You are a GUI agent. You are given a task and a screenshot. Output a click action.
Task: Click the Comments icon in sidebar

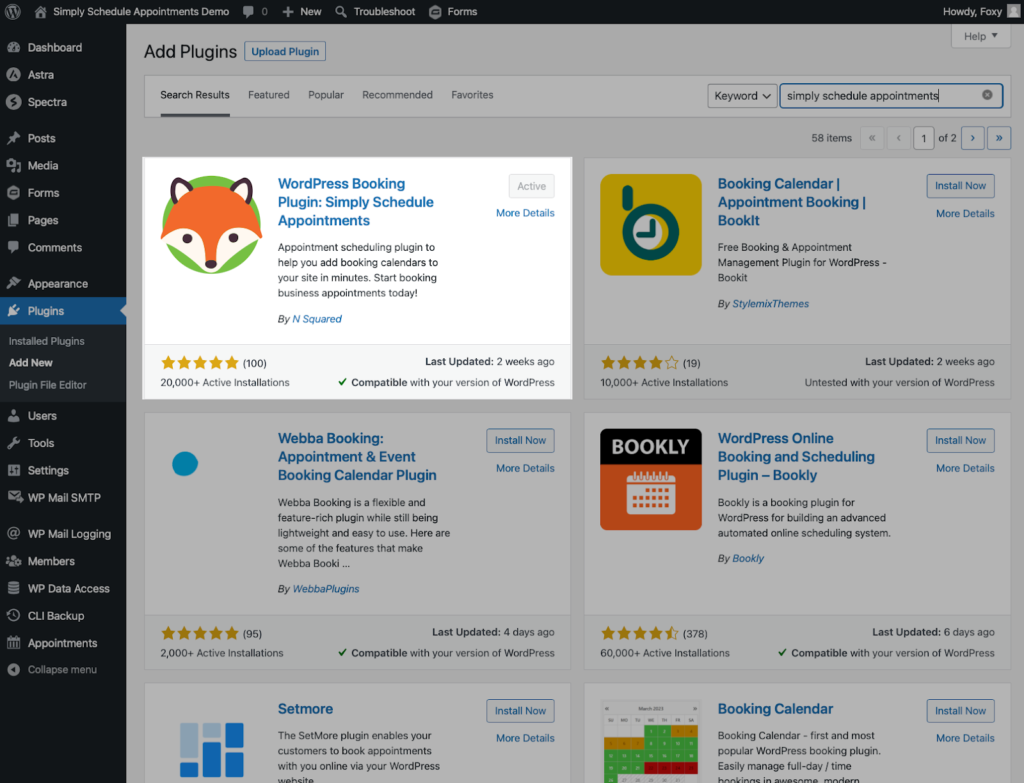tap(14, 247)
